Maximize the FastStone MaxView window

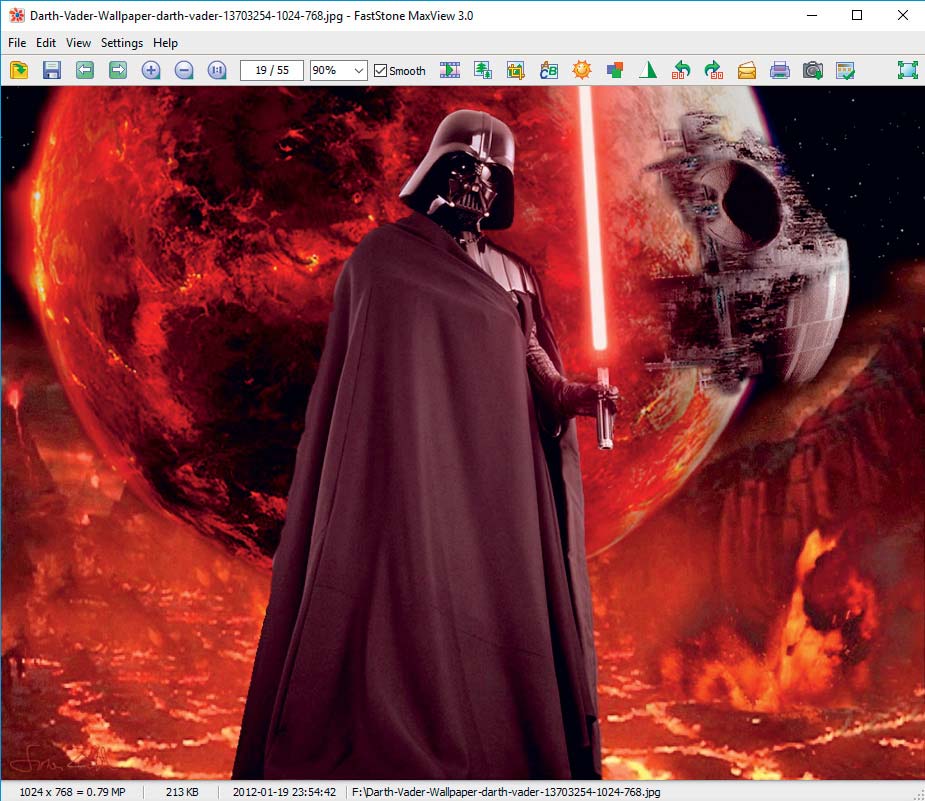coord(857,15)
